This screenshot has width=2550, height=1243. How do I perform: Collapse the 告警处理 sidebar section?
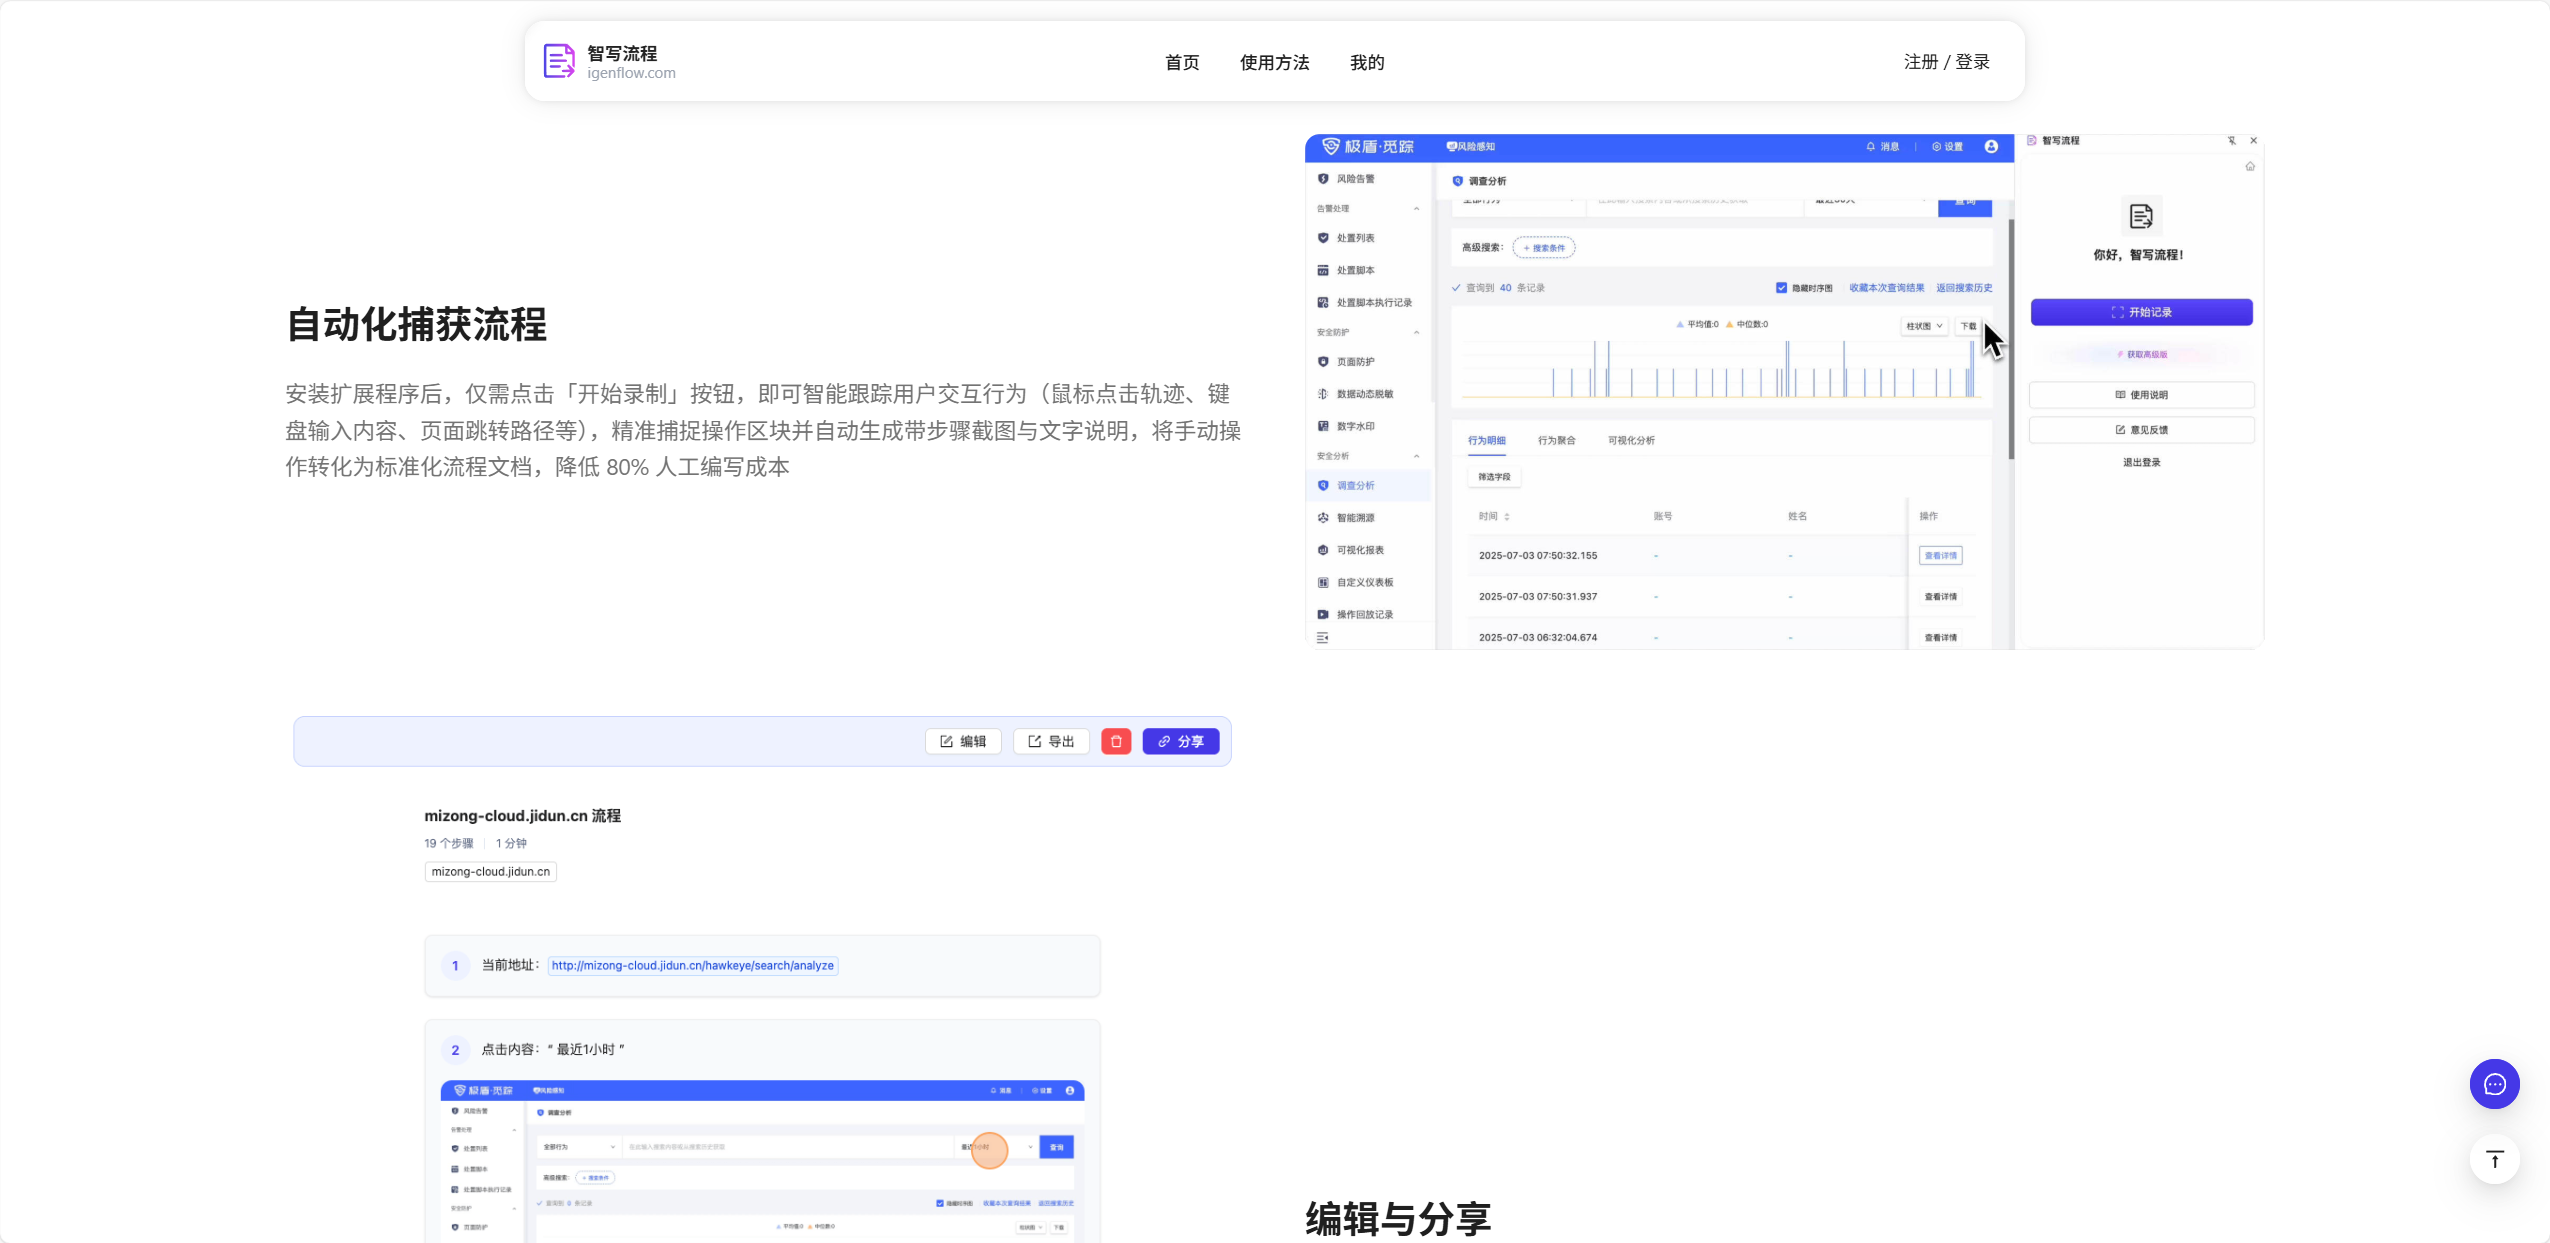pyautogui.click(x=1416, y=208)
